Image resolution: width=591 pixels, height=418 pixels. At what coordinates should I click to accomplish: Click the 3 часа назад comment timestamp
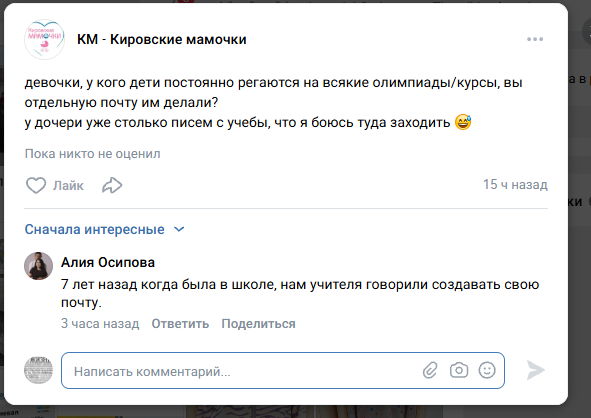[100, 324]
